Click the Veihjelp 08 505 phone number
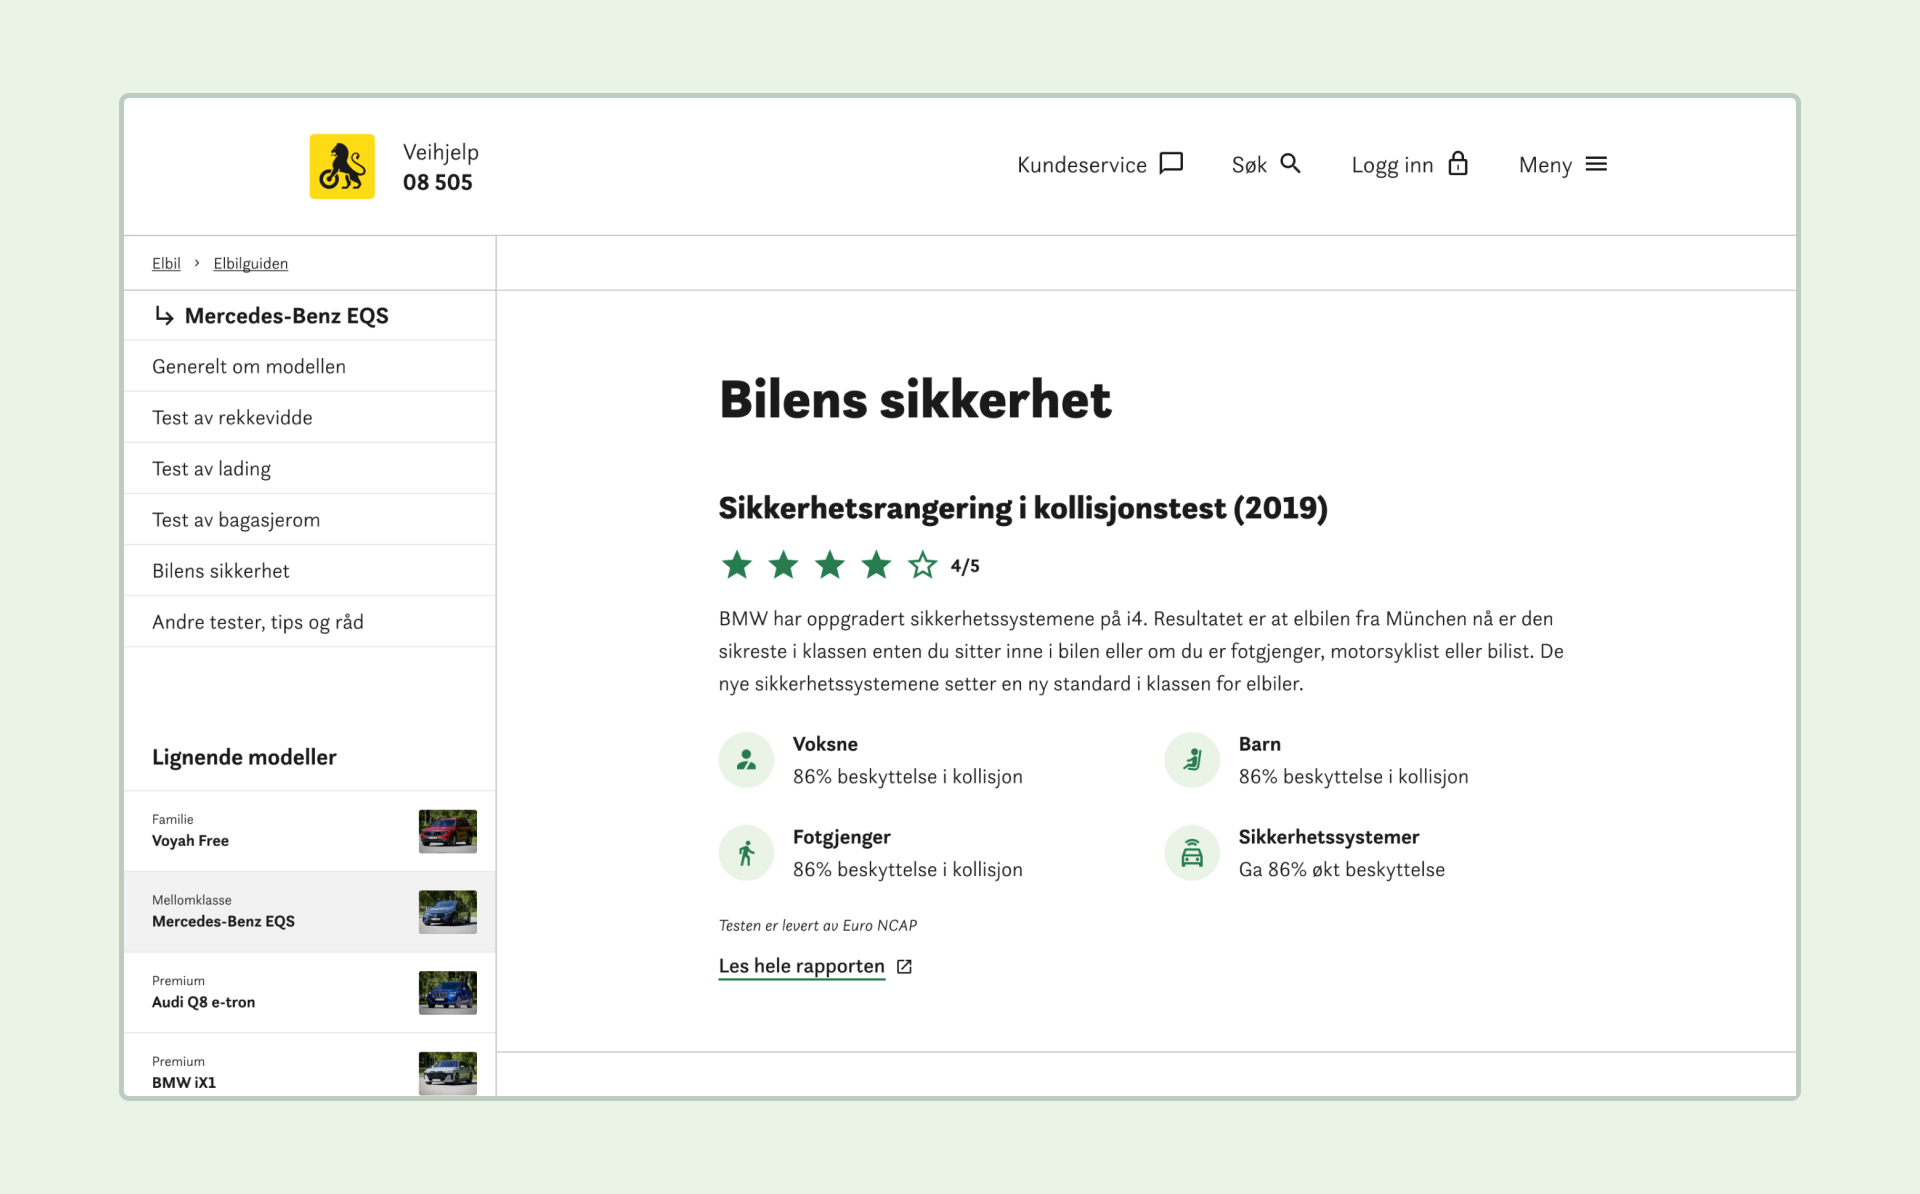This screenshot has height=1194, width=1920. pos(438,182)
